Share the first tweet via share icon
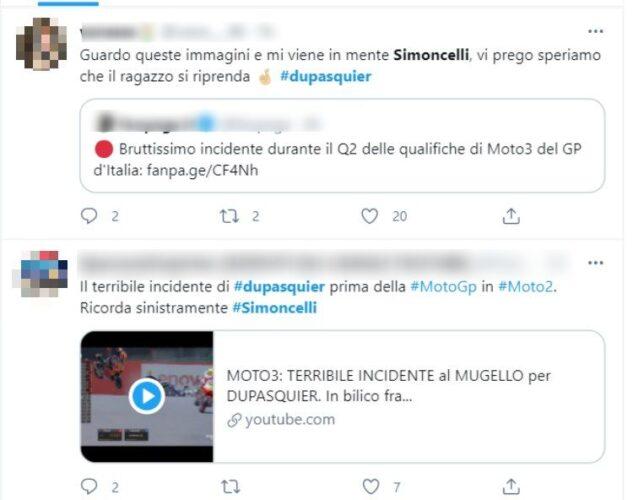633x500 pixels. point(511,216)
